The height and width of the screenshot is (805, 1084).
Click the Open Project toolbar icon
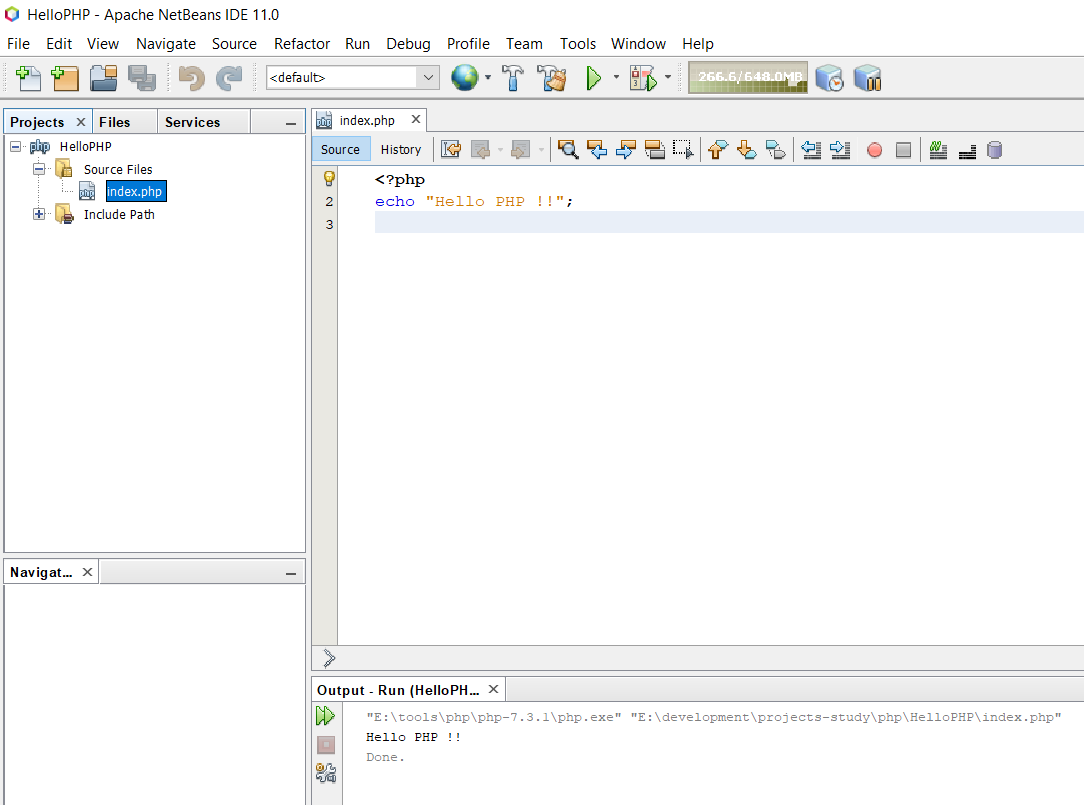tap(104, 78)
